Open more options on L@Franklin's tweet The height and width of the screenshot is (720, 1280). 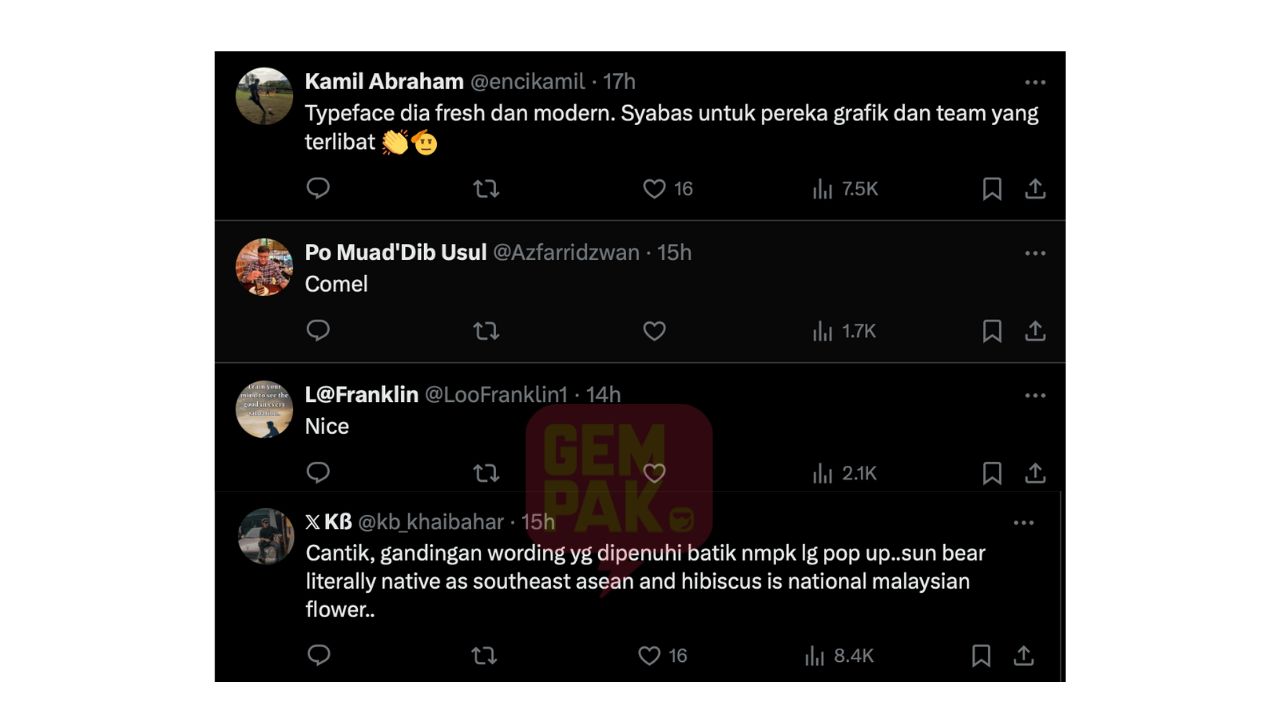[1035, 396]
